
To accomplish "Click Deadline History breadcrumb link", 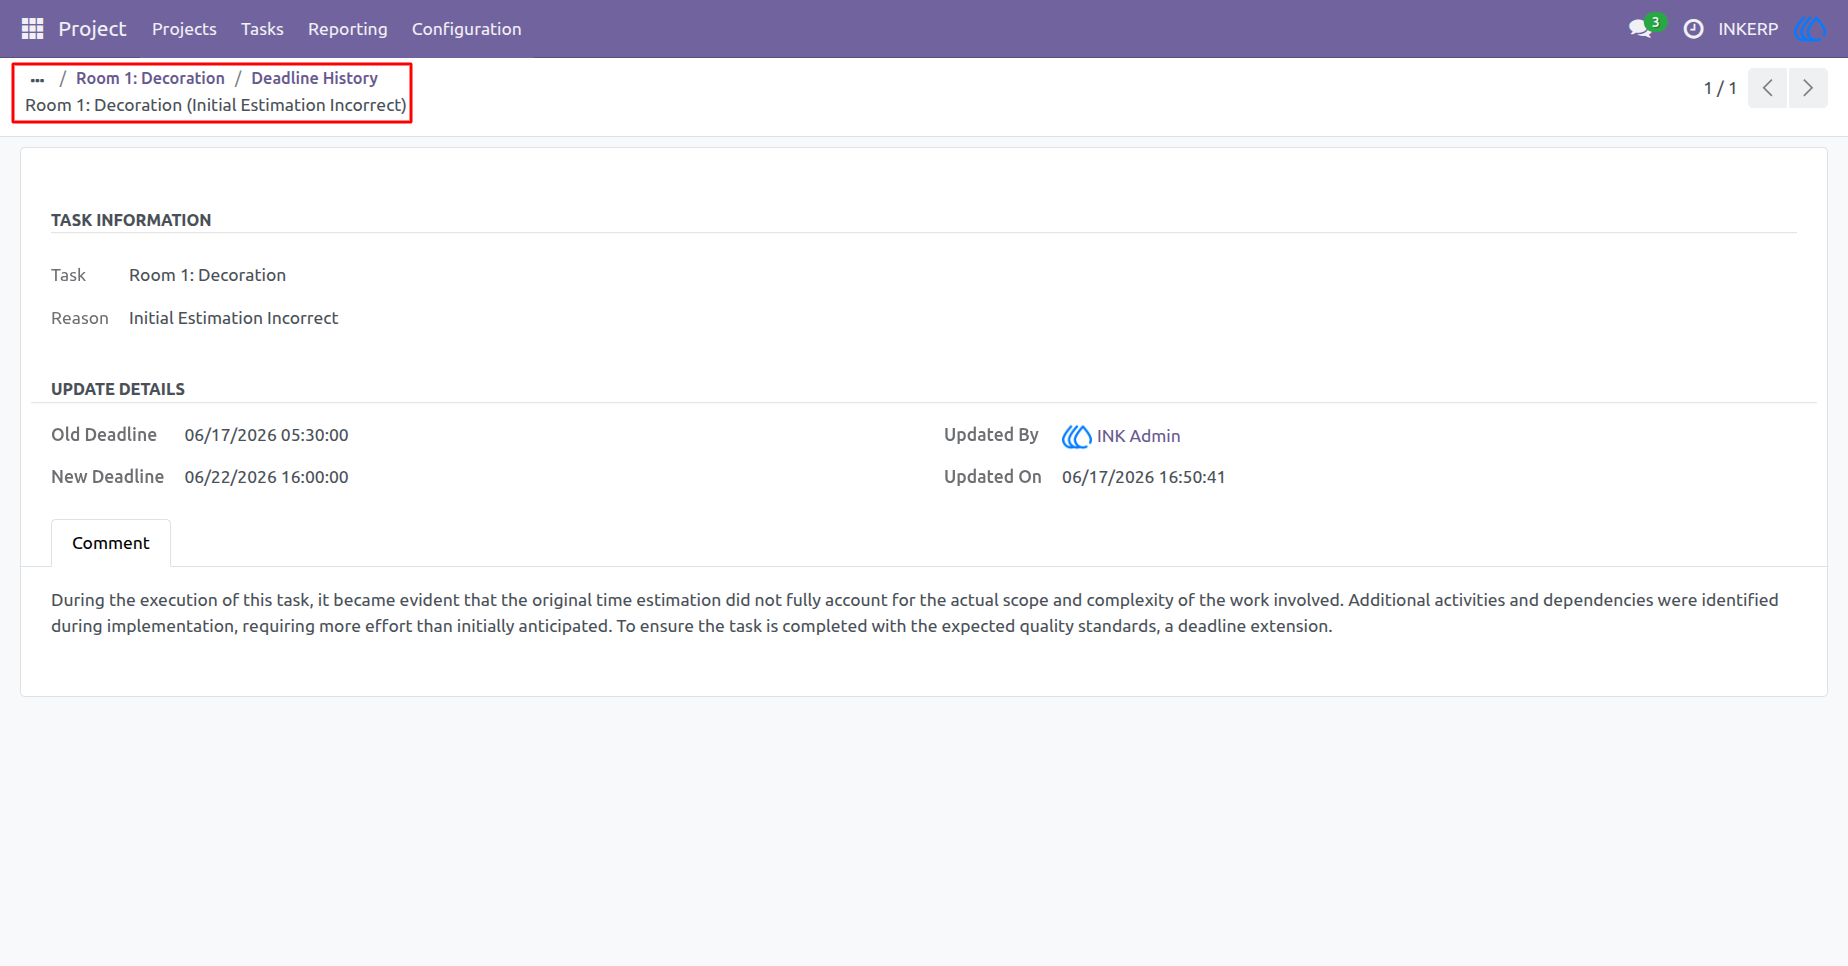I will pyautogui.click(x=314, y=78).
